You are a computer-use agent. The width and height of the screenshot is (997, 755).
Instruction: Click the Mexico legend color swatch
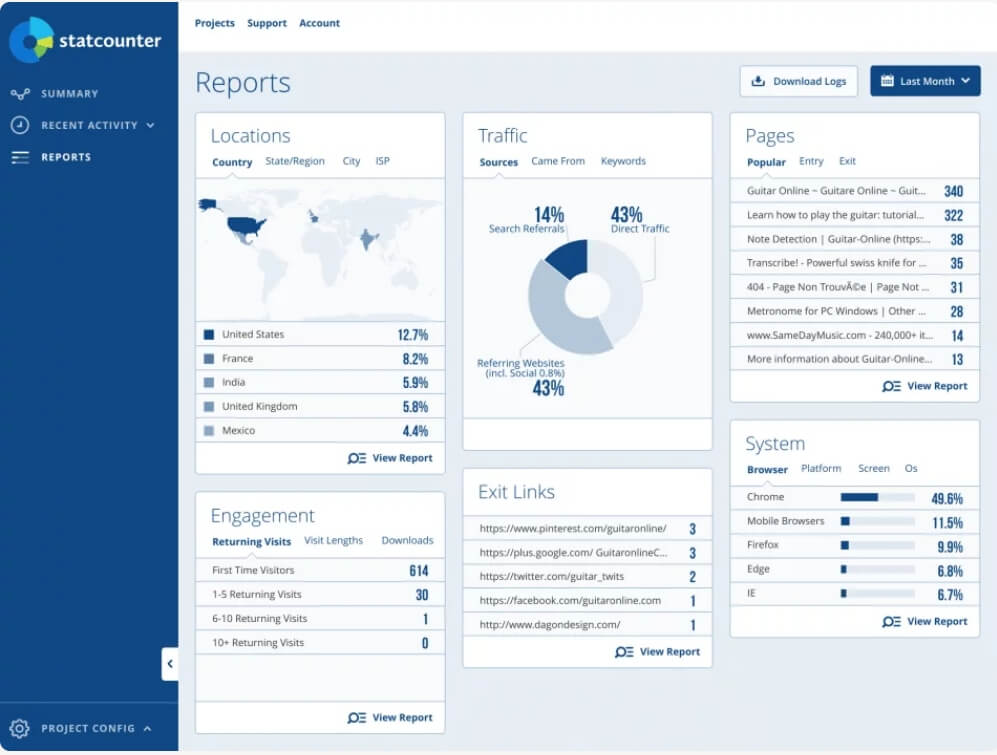[x=209, y=431]
